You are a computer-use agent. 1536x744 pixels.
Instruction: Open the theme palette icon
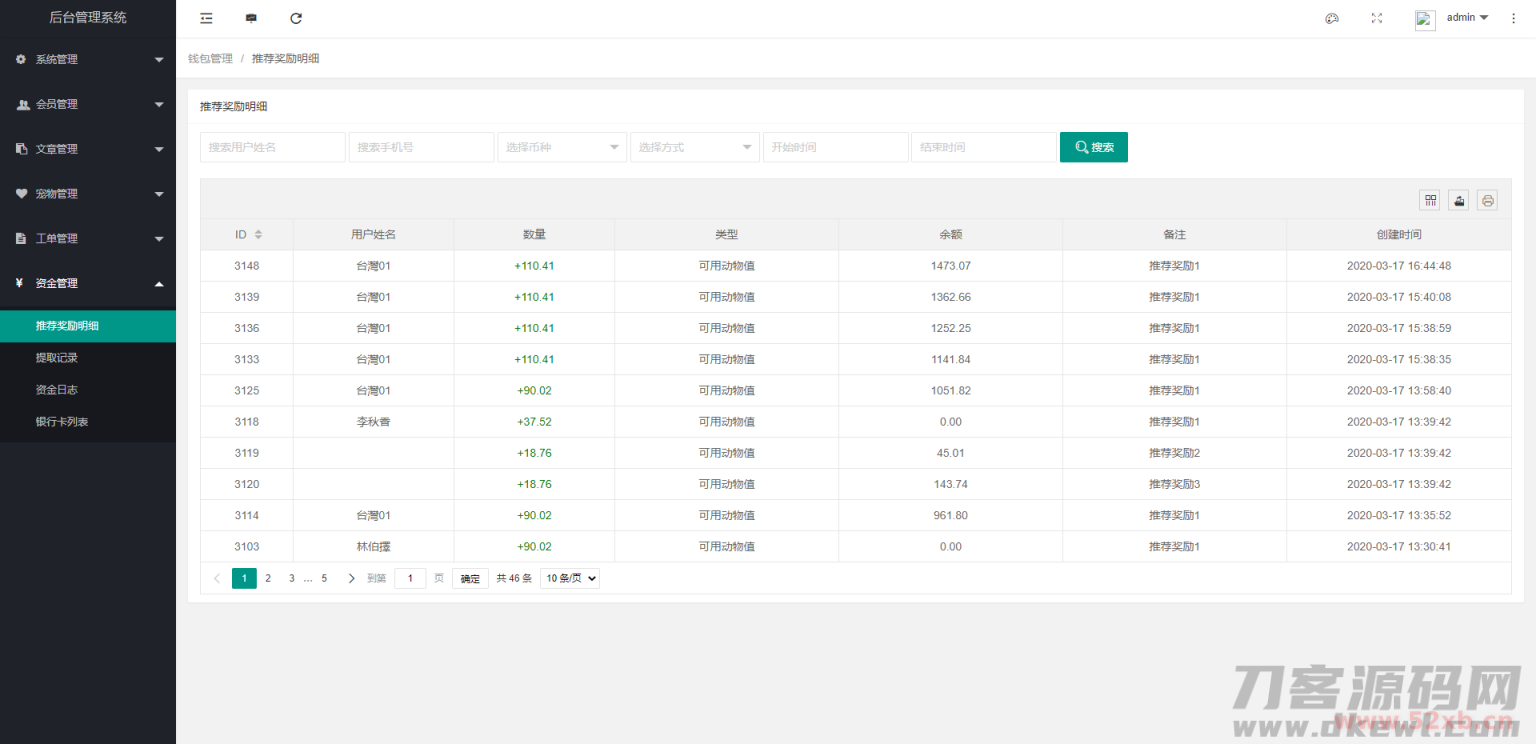[x=1331, y=18]
